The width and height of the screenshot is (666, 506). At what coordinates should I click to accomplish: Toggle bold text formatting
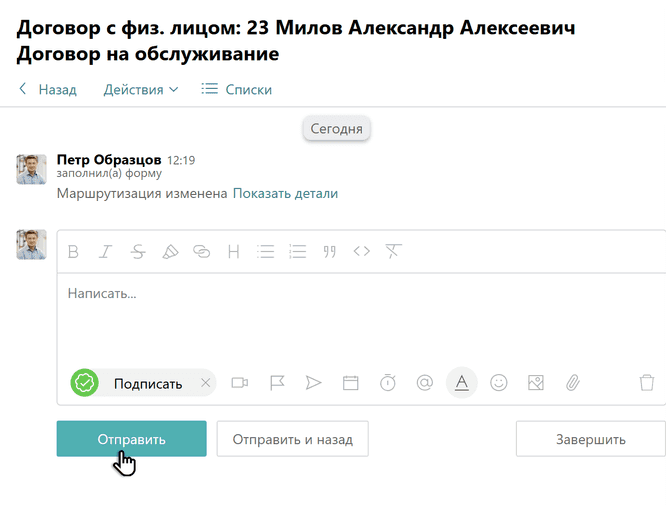click(x=73, y=252)
